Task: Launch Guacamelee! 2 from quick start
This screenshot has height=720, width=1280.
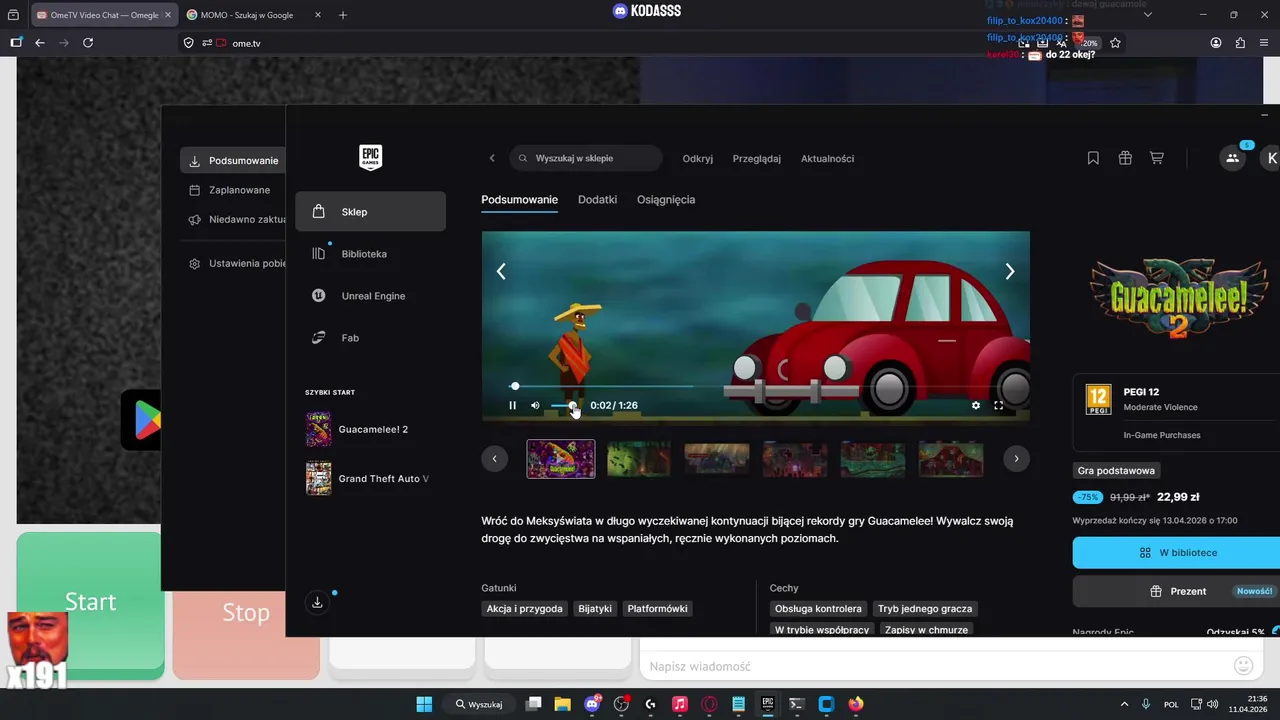Action: point(370,429)
